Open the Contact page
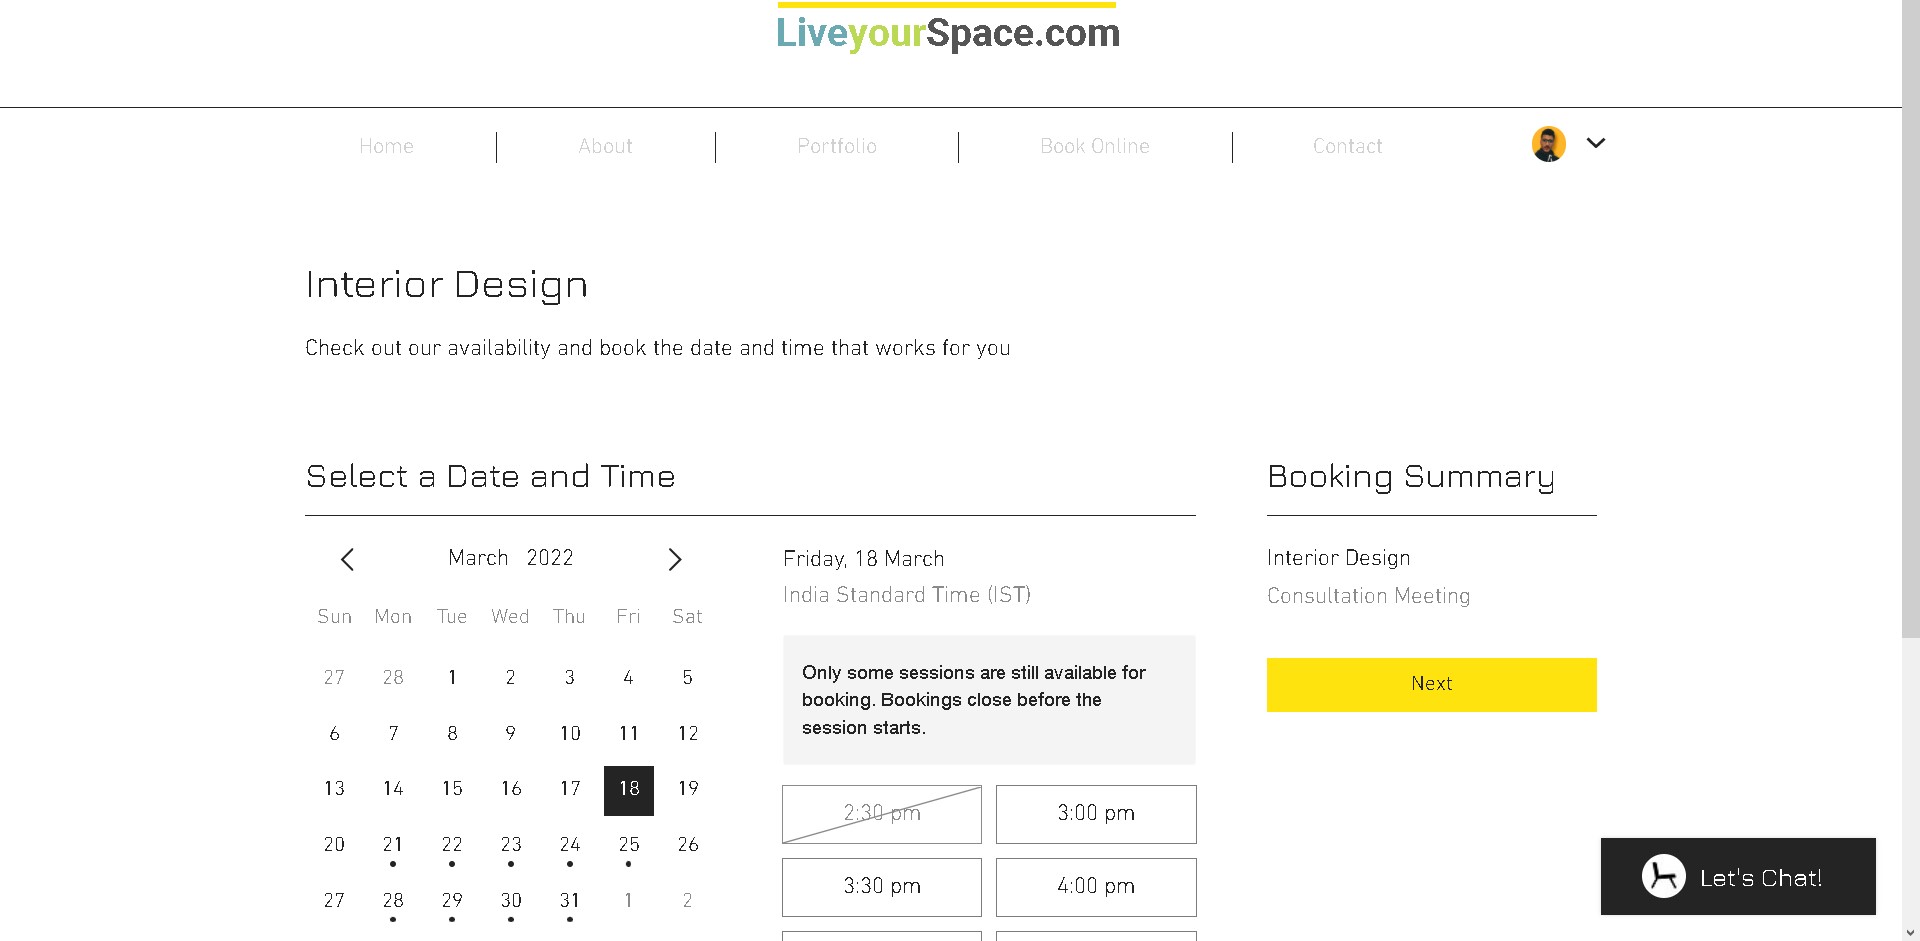 click(1347, 146)
